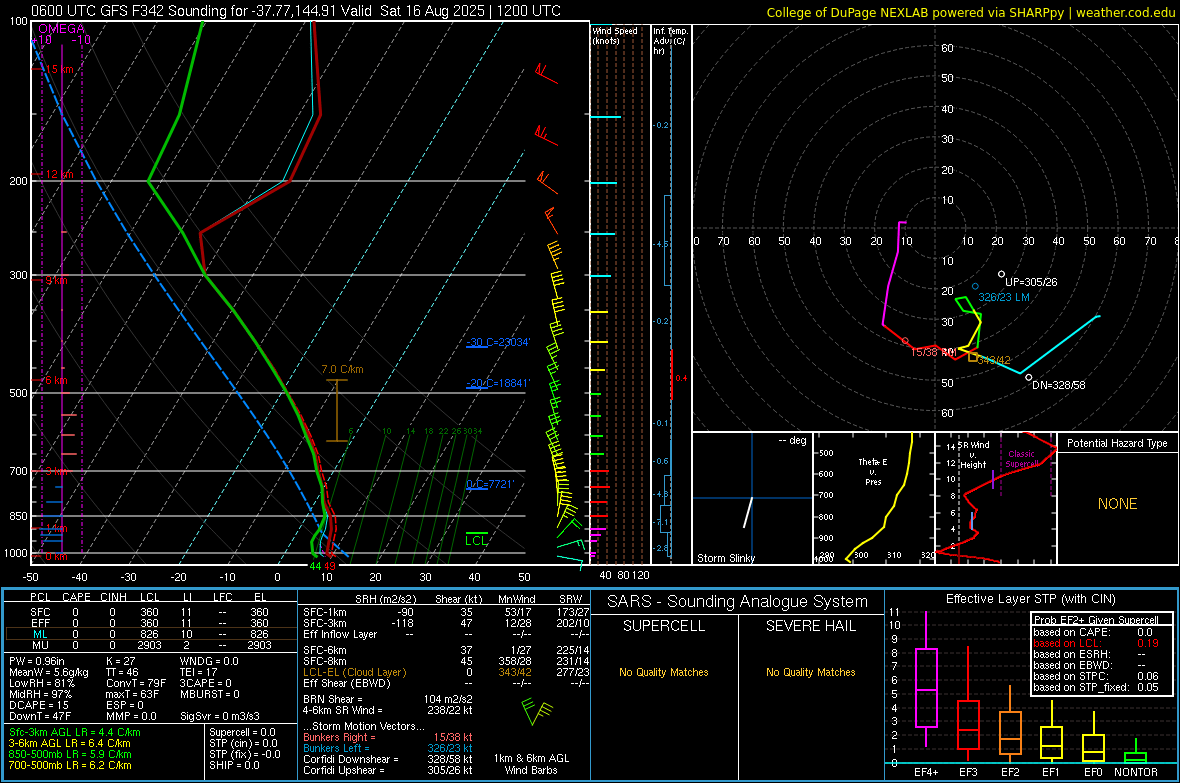Click the SUPERCELL column heading
This screenshot has height=783, width=1180.
pos(664,626)
